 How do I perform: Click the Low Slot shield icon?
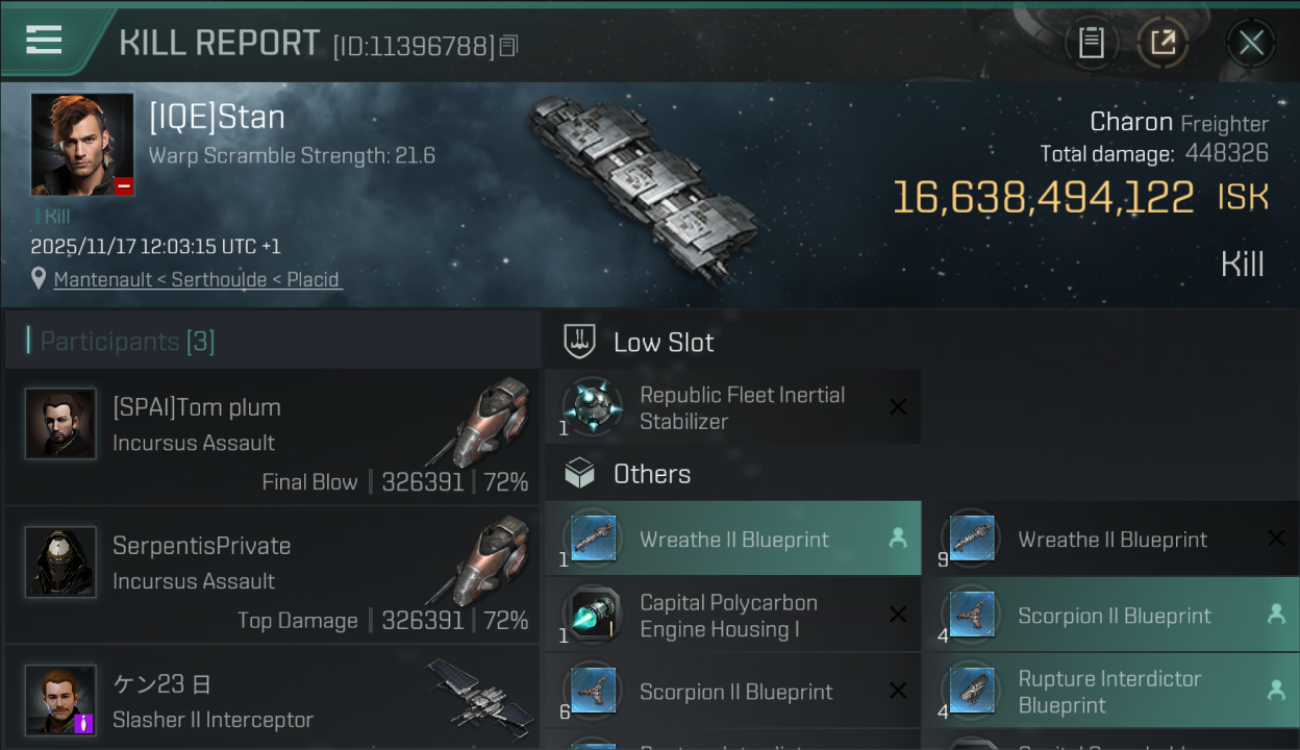point(580,342)
